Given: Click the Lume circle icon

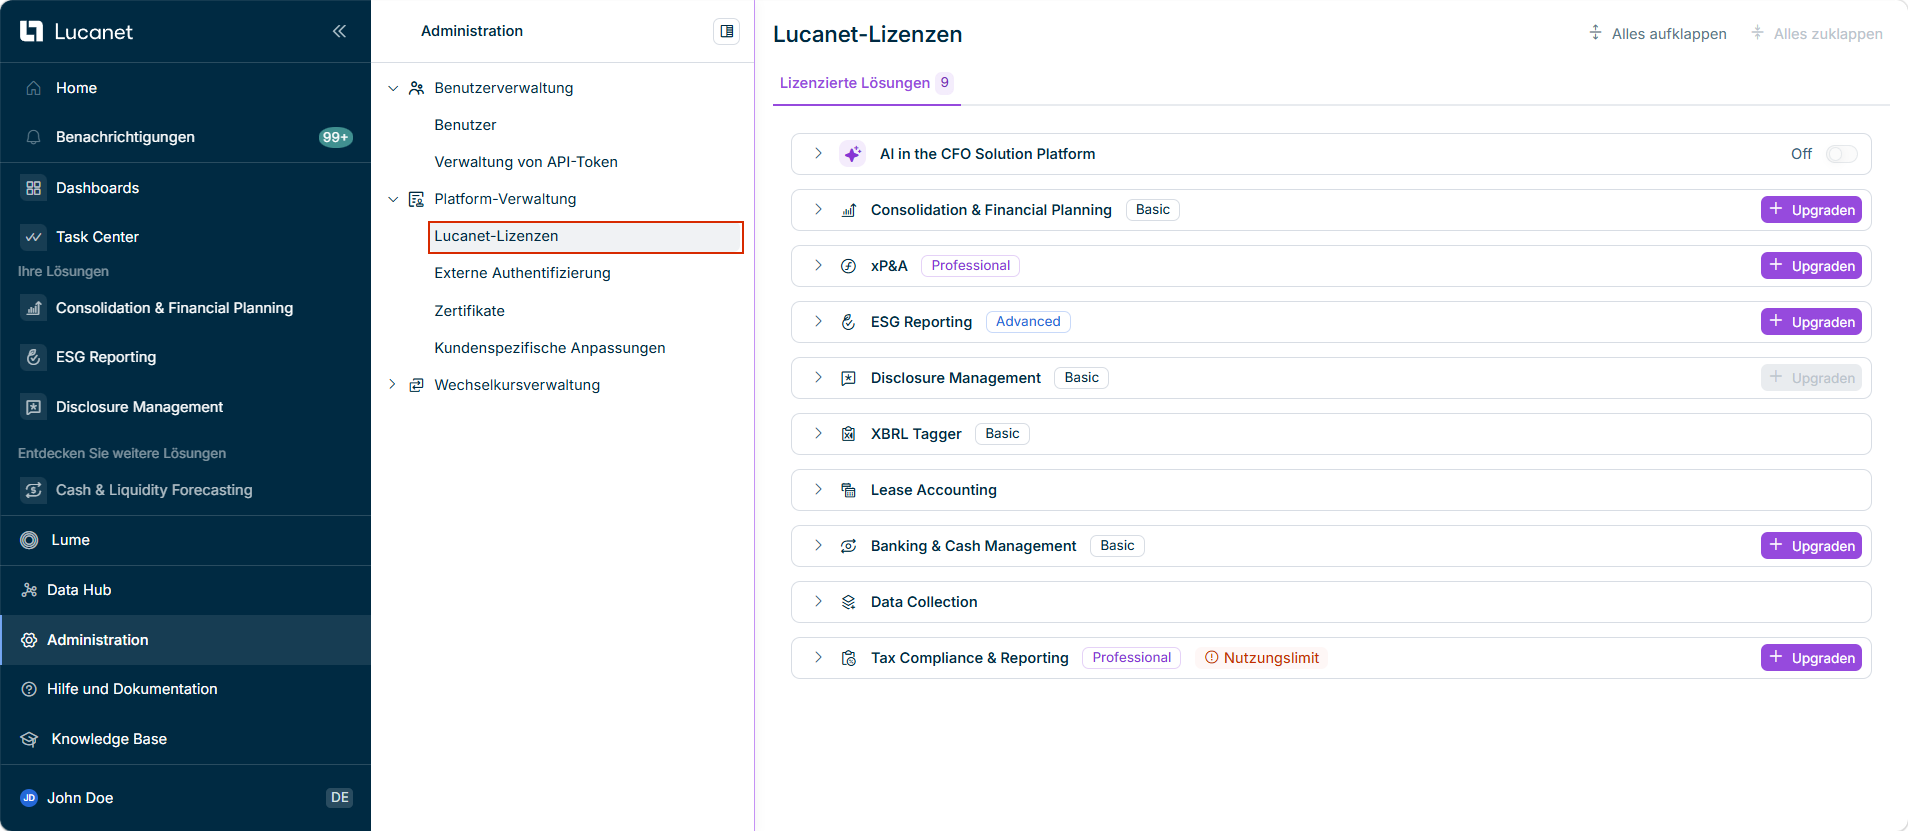Looking at the screenshot, I should 30,540.
